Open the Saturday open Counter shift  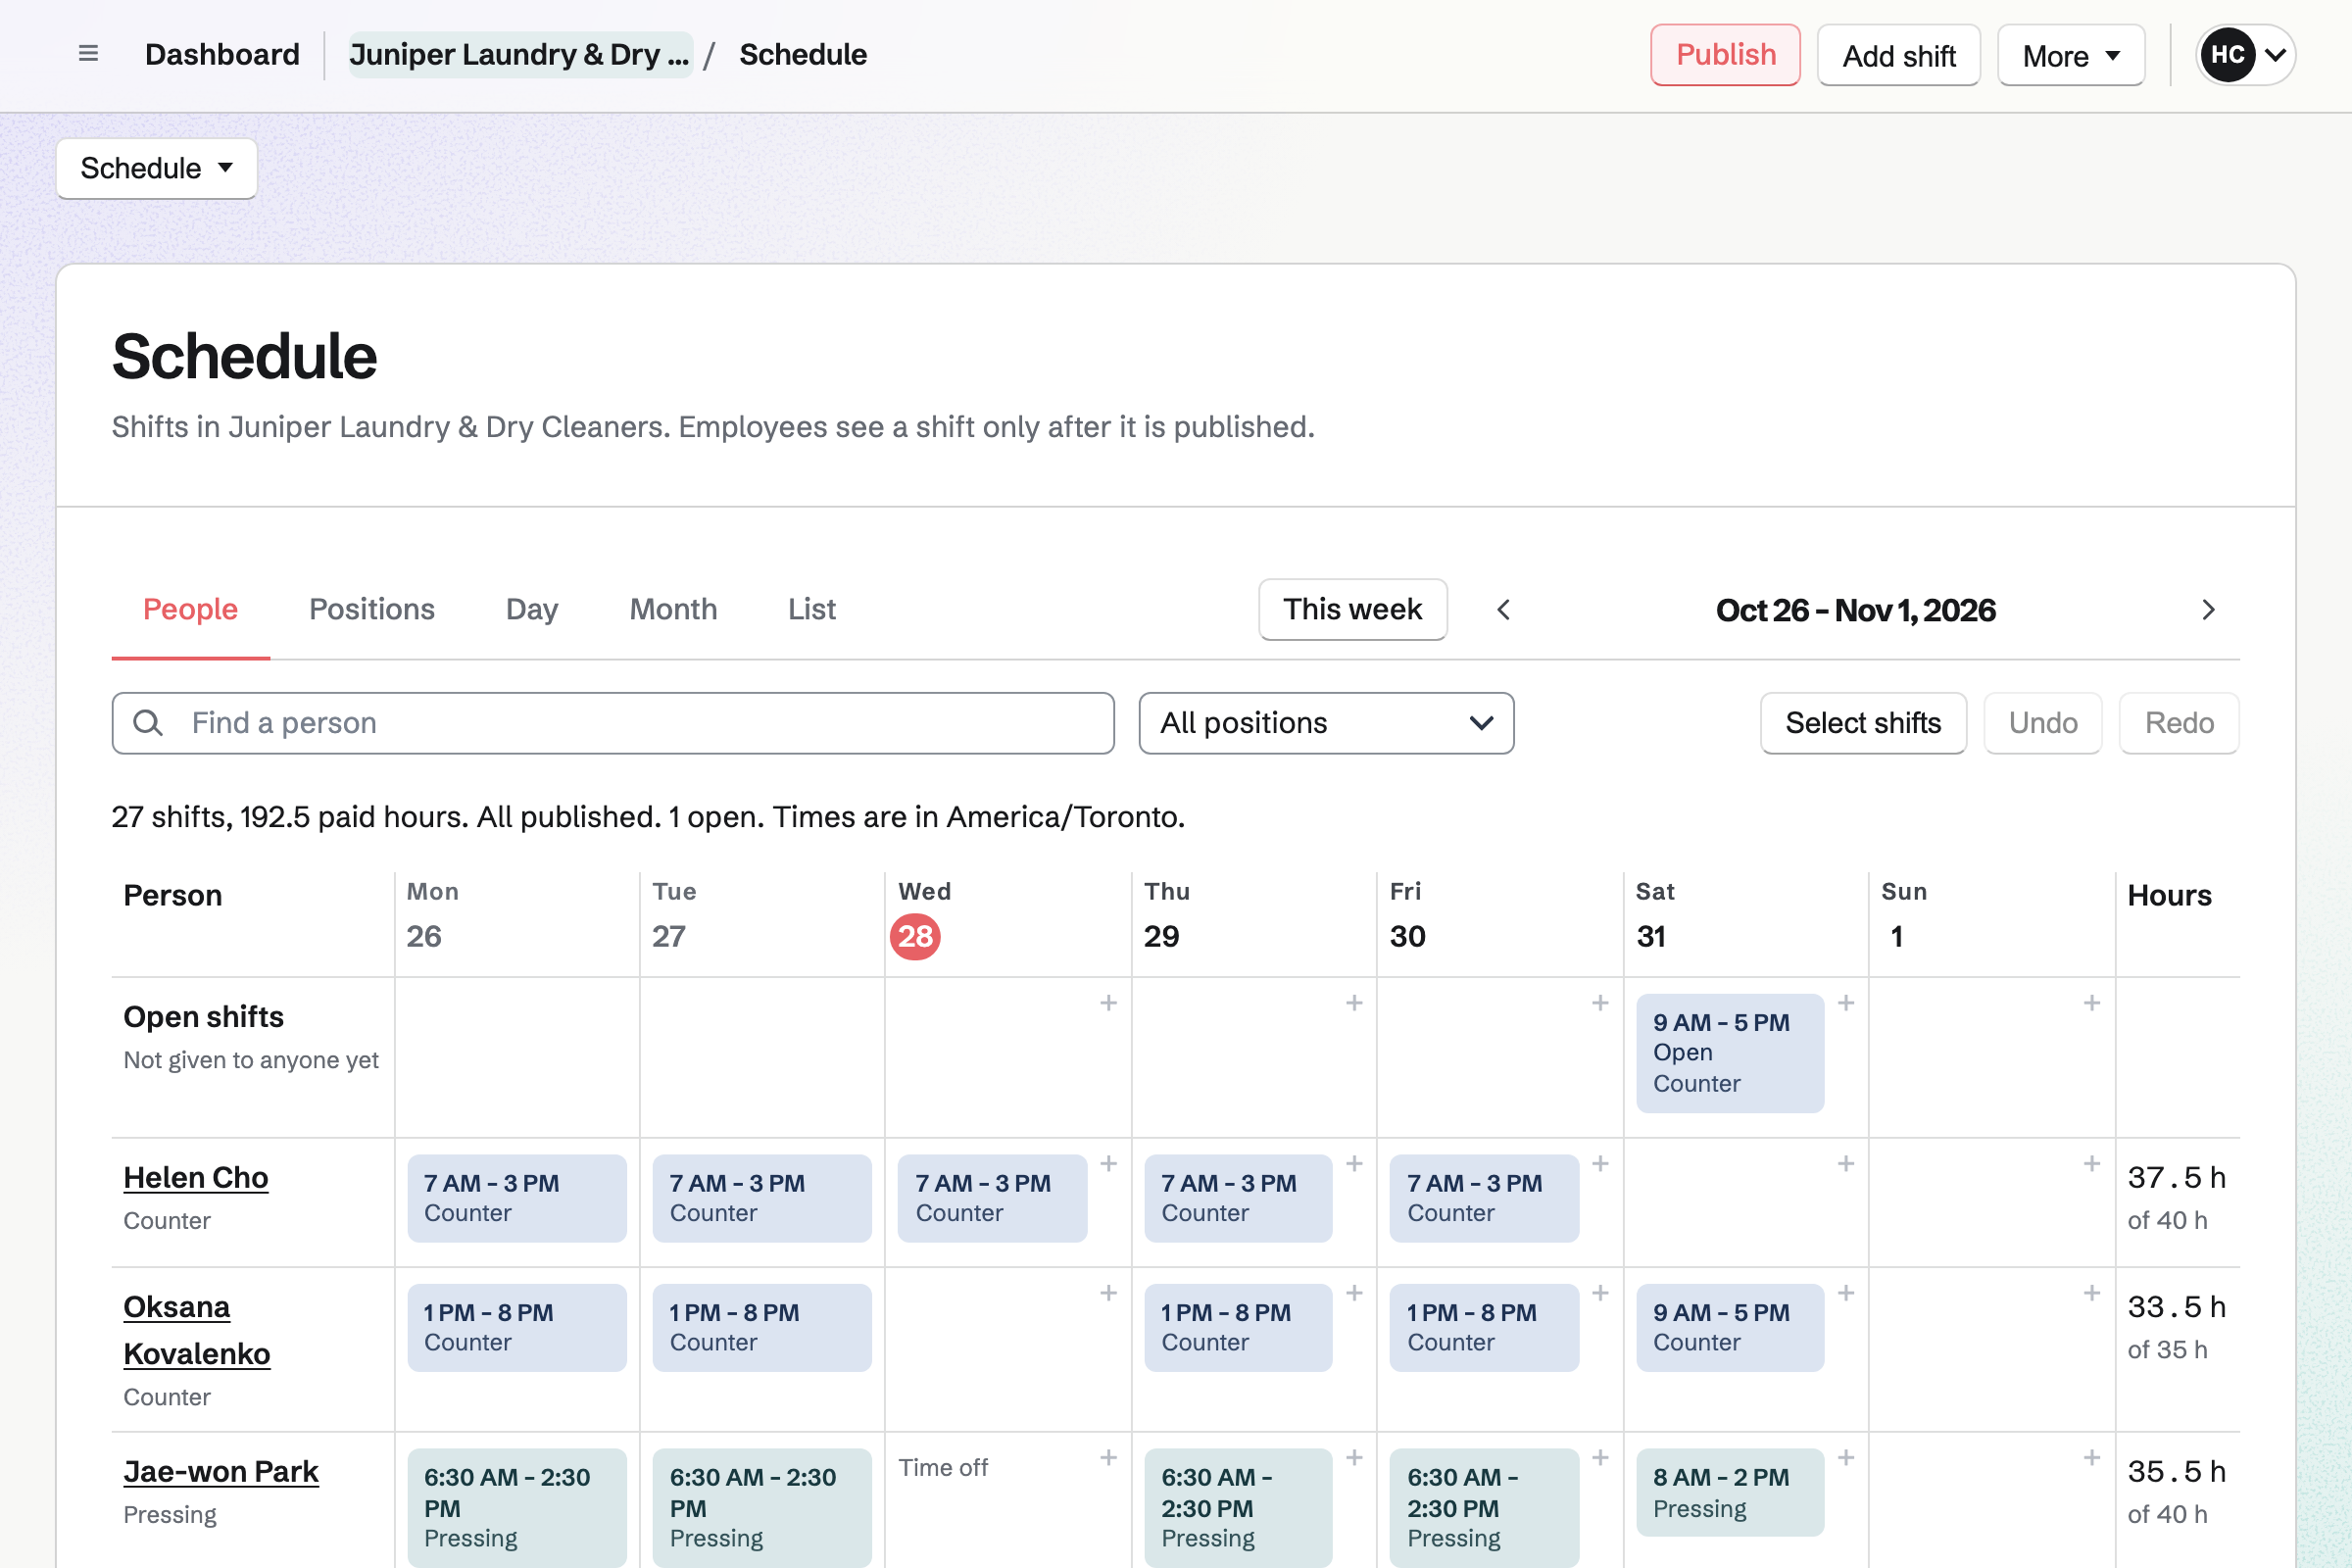coord(1730,1053)
